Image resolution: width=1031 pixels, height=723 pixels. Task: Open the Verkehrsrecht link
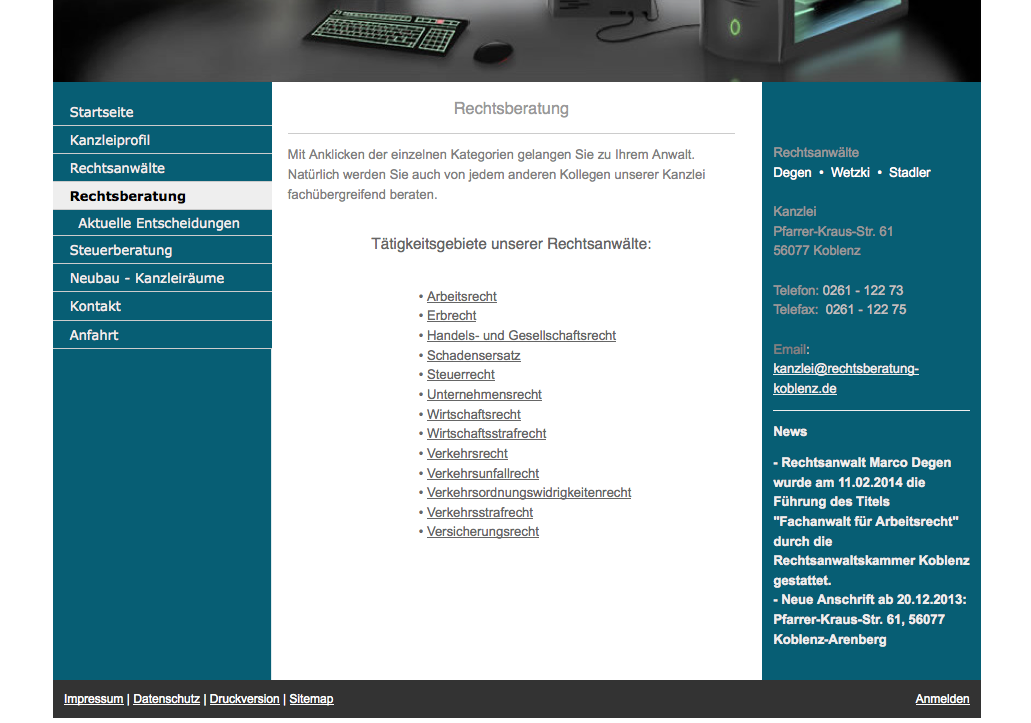point(467,454)
